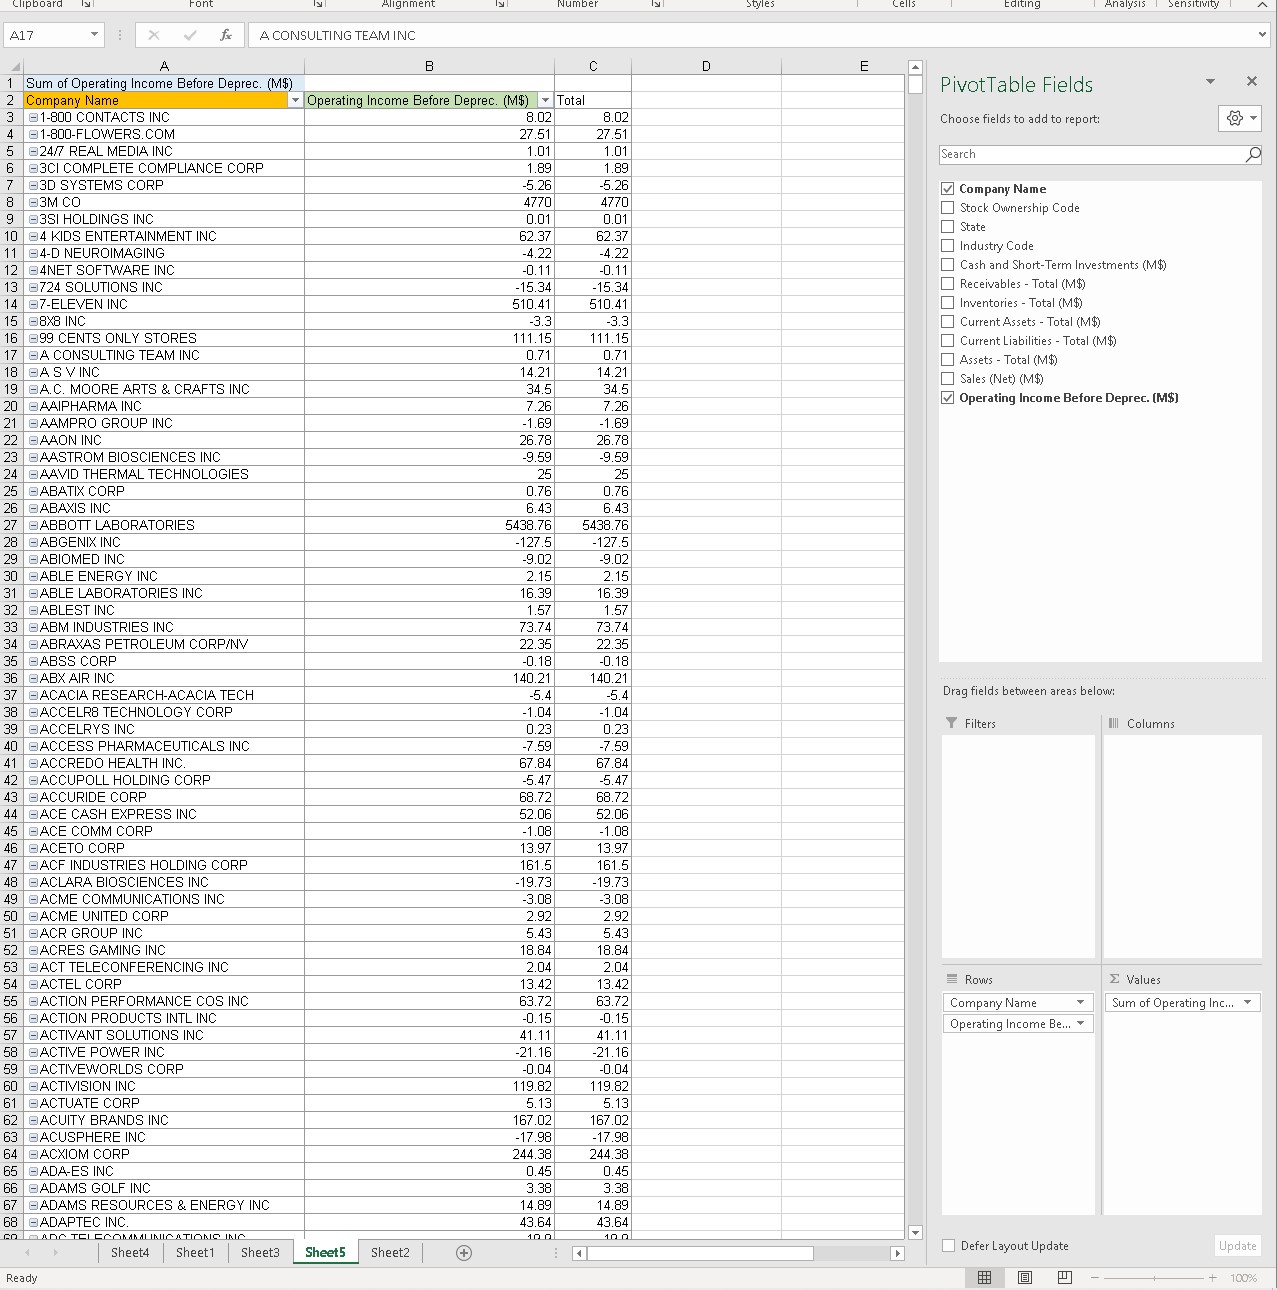Viewport: 1277px width, 1290px height.
Task: Click horizontal scrollbar right arrow
Action: [x=897, y=1253]
